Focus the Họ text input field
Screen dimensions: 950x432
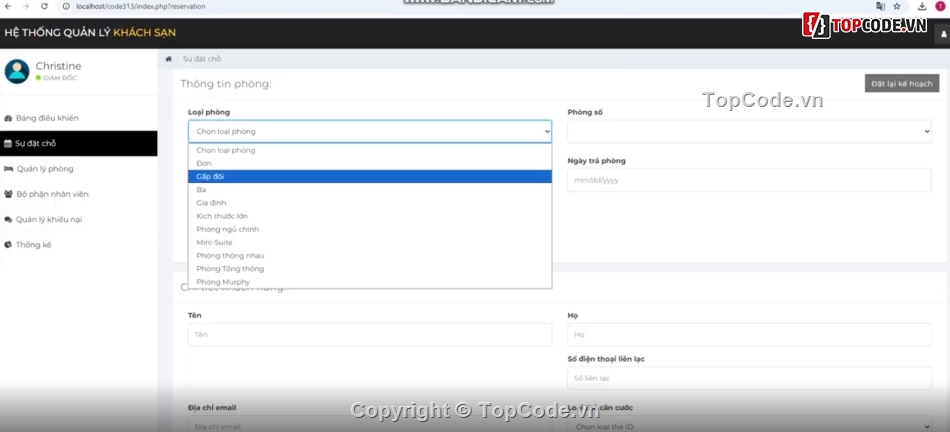tap(748, 335)
